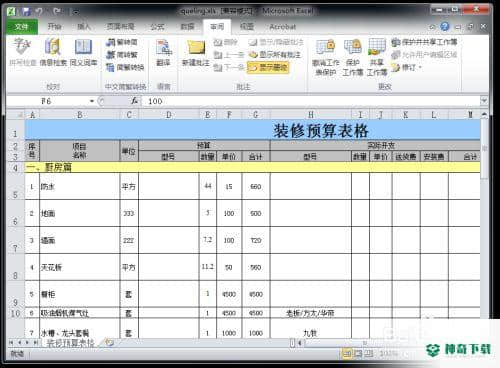500x368 pixels.
Task: Switch to the Acrobat ribbon tab
Action: (282, 27)
